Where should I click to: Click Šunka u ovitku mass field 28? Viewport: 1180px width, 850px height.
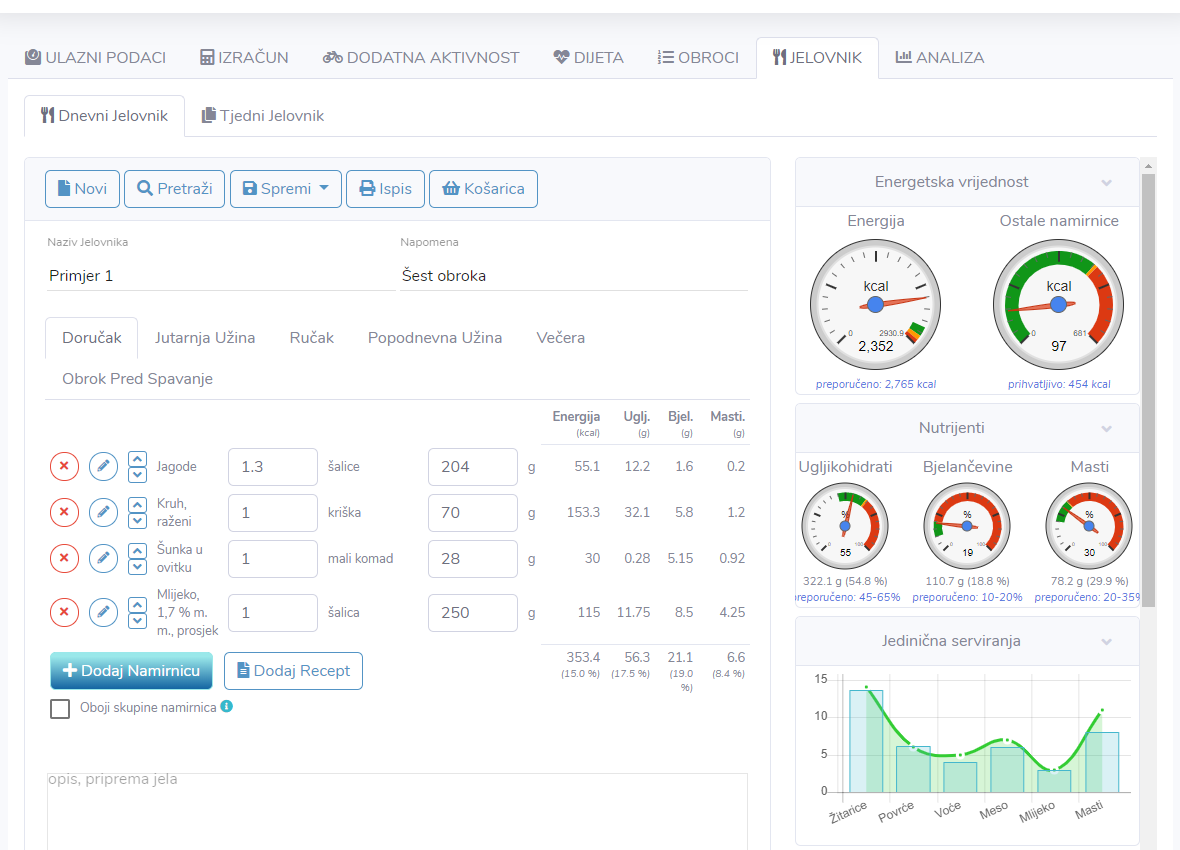pyautogui.click(x=473, y=559)
